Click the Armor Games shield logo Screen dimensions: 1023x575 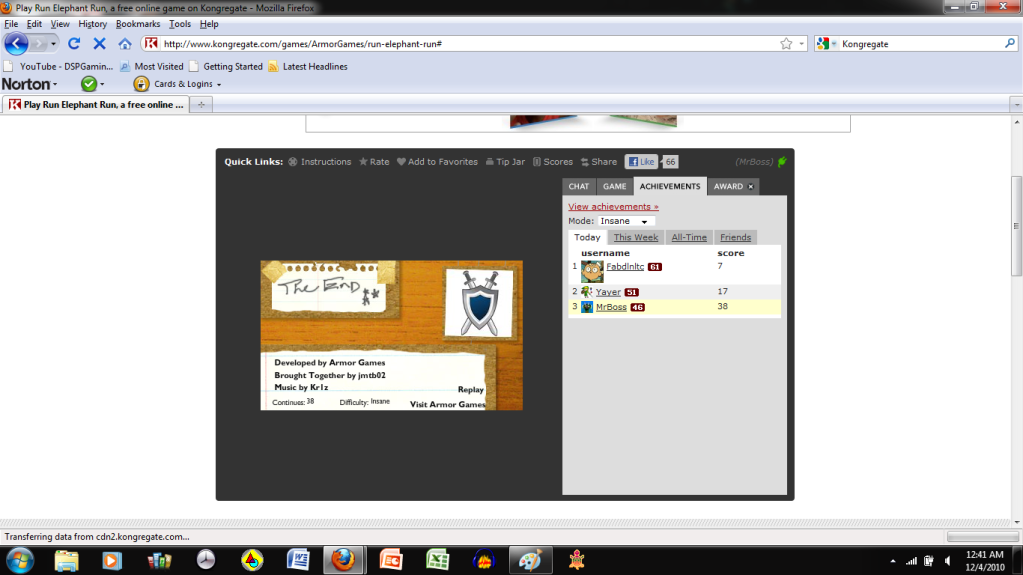tap(480, 303)
